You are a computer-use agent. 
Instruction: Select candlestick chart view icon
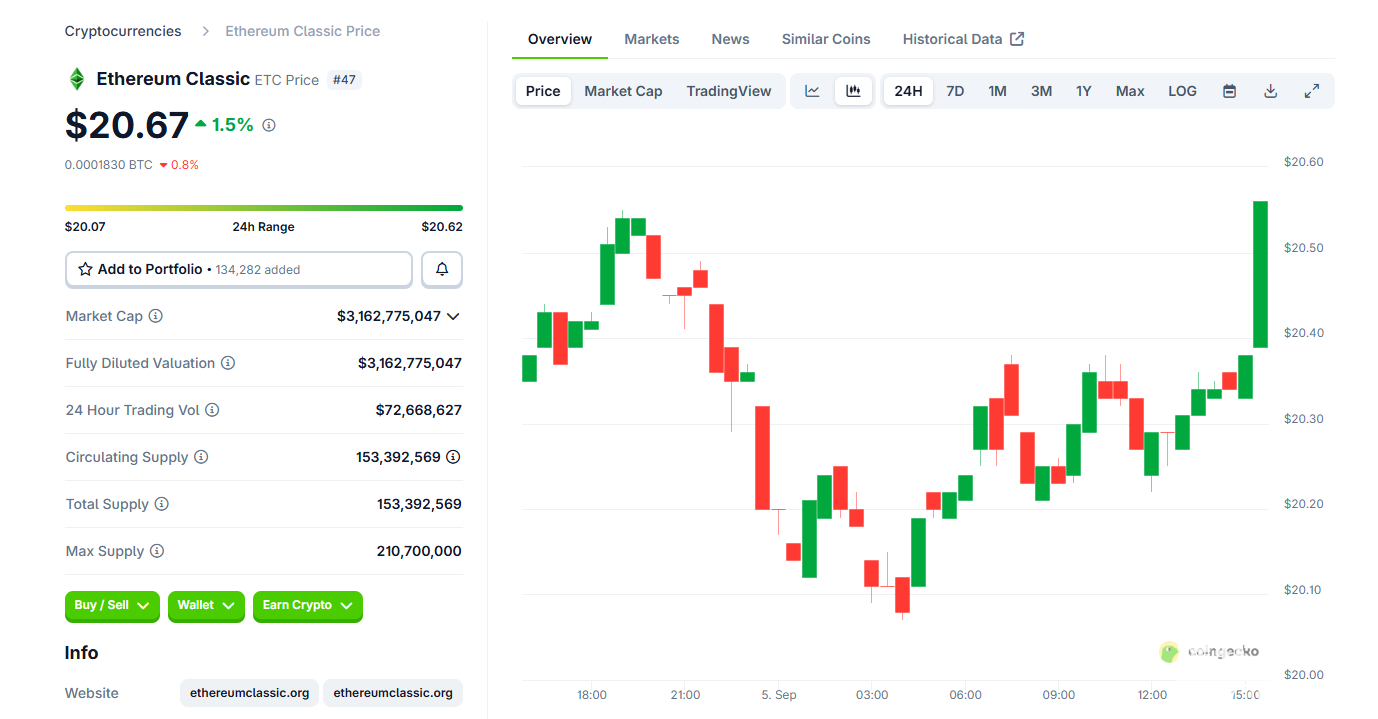click(853, 91)
